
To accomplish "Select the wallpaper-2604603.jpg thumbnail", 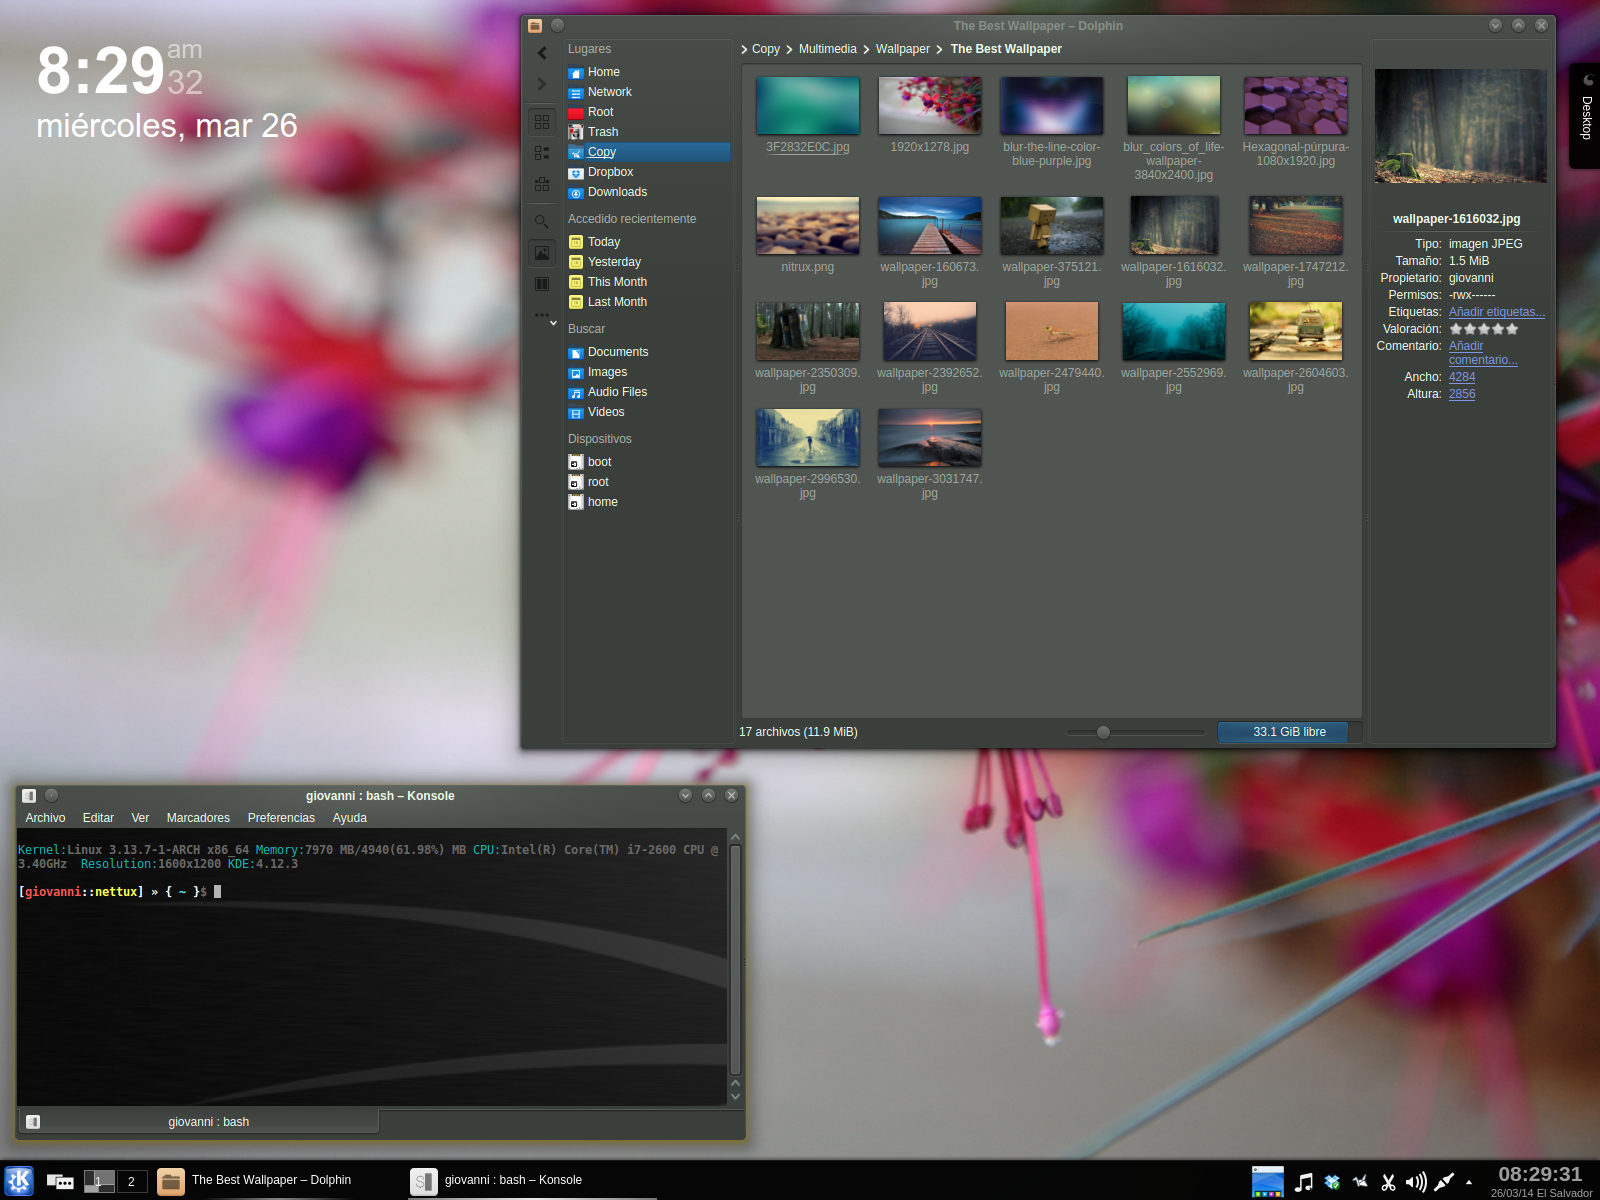I will coord(1296,331).
